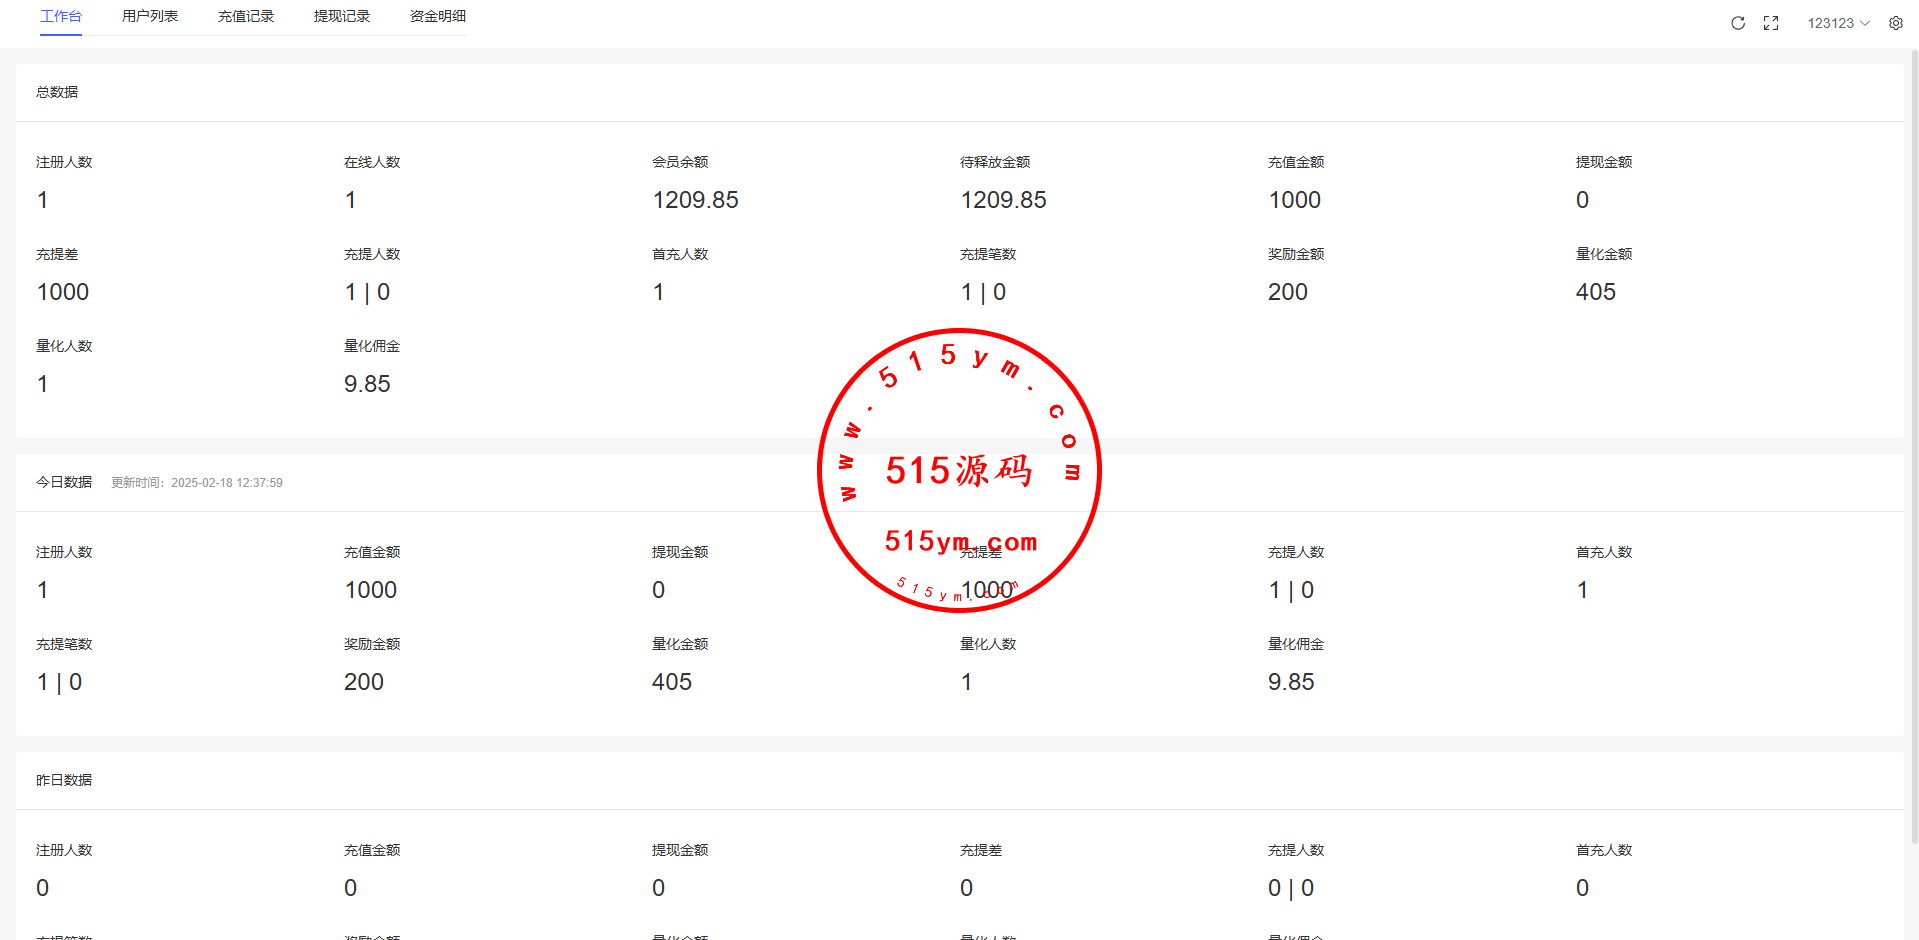Click the refresh icon in the top bar
This screenshot has height=940, width=1919.
1738,23
